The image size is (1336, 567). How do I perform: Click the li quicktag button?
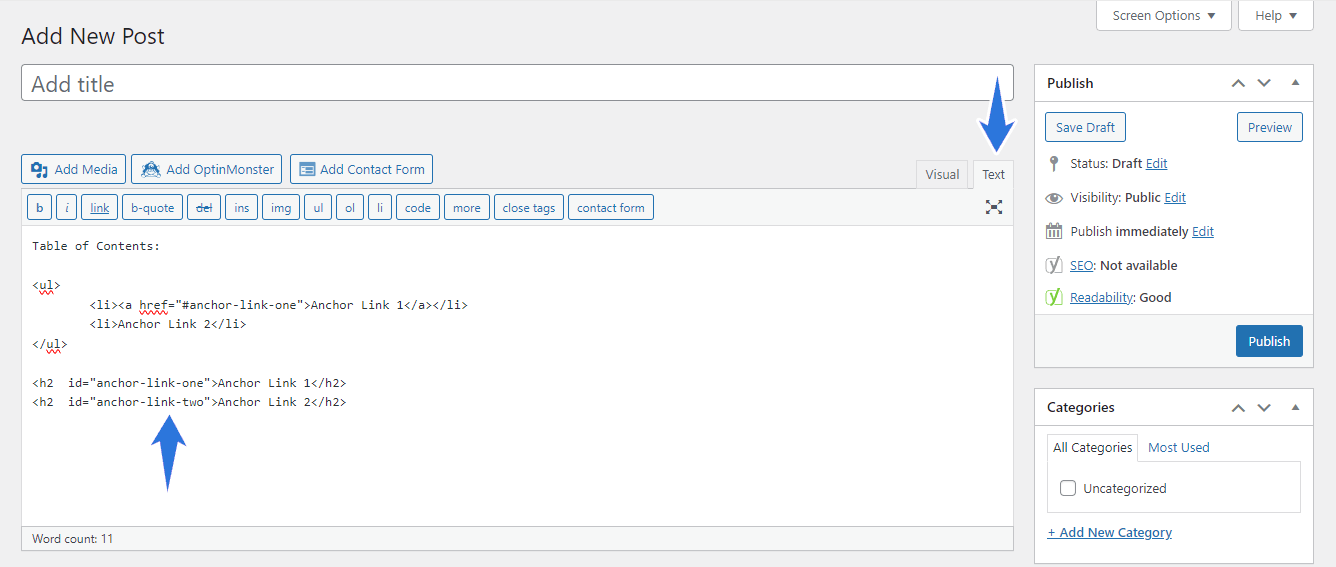point(380,208)
